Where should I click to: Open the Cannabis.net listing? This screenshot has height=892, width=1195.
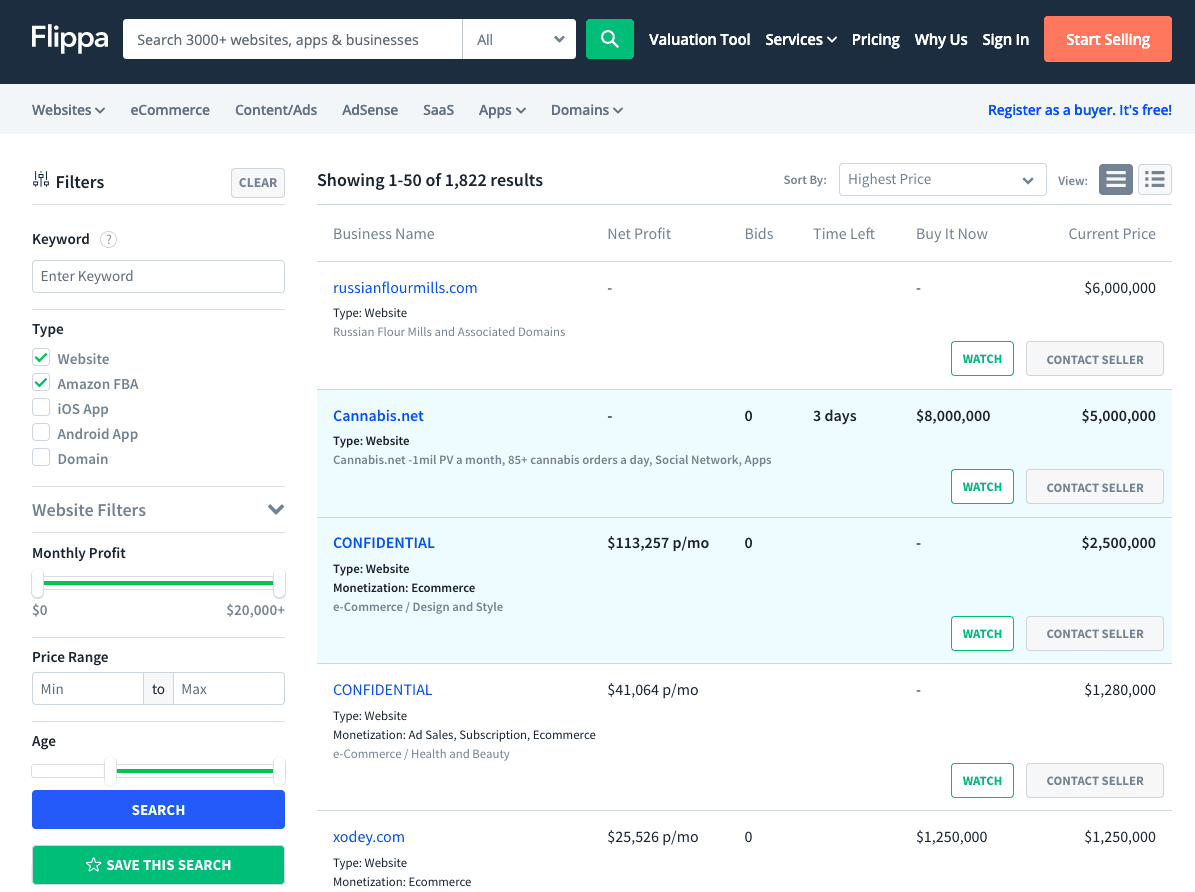[x=378, y=416]
